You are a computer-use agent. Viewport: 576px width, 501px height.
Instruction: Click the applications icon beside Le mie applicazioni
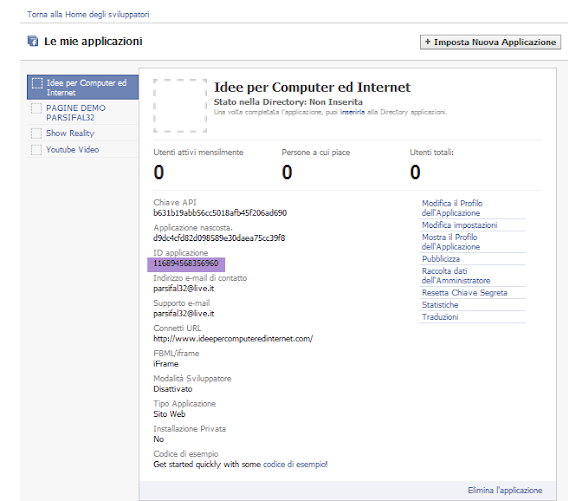(x=33, y=41)
